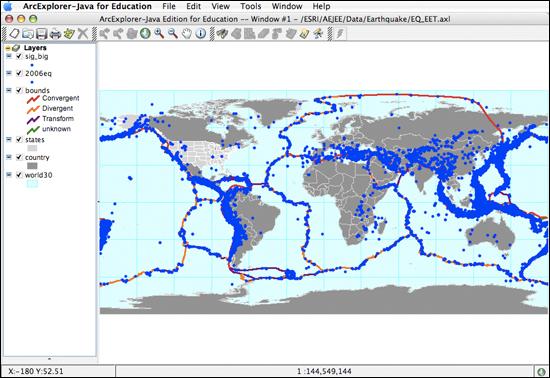Click the Previous extent arrow icon

coord(104,34)
